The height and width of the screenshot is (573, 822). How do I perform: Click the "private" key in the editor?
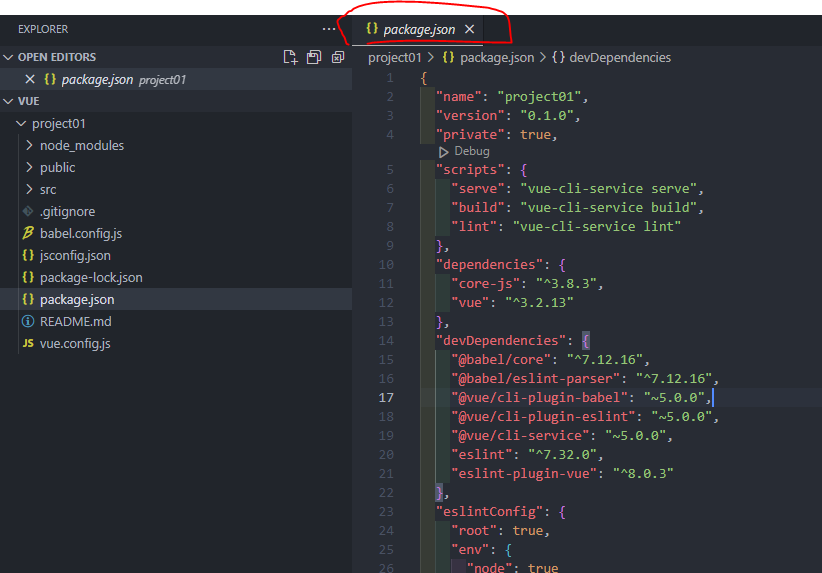(x=470, y=135)
